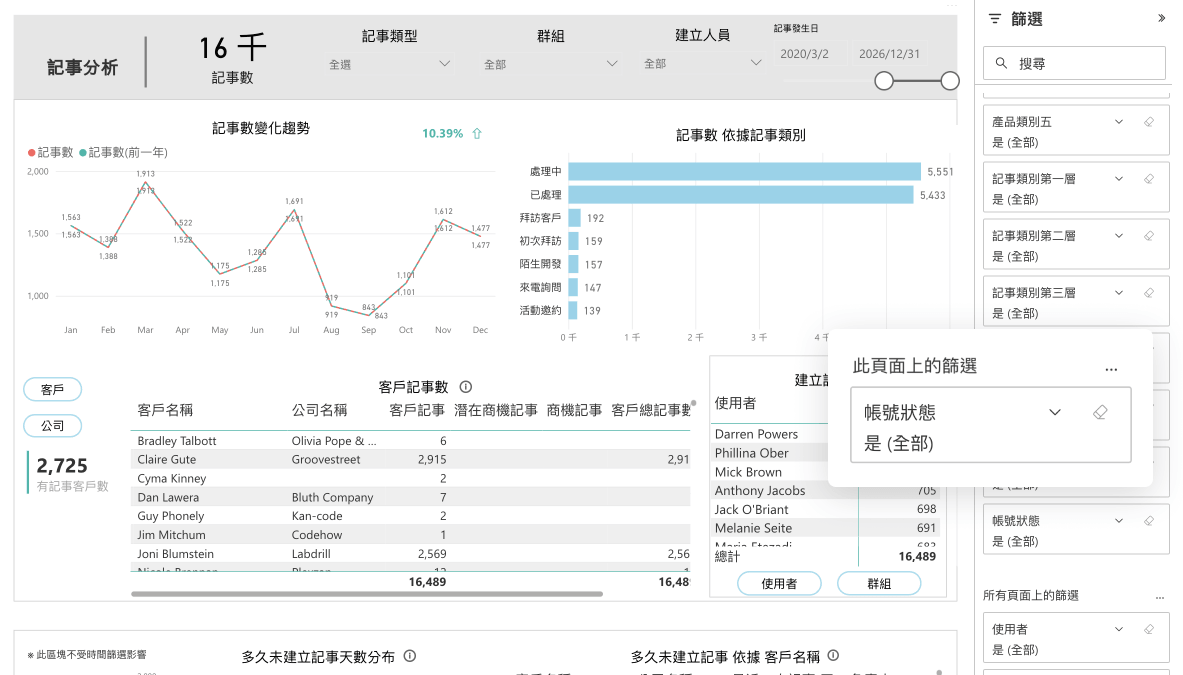The image size is (1183, 675).
Task: Expand the popup 帳號狀態 chevron
Action: point(1055,412)
